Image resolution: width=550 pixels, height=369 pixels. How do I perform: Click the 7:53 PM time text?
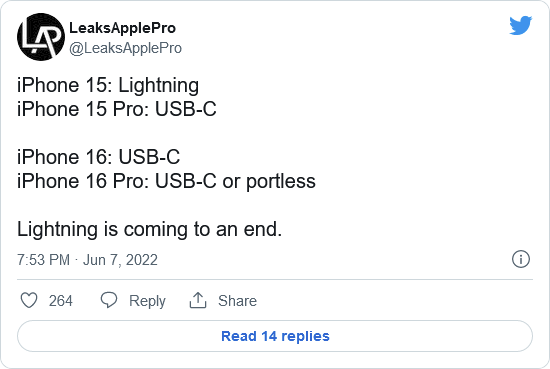pyautogui.click(x=43, y=260)
